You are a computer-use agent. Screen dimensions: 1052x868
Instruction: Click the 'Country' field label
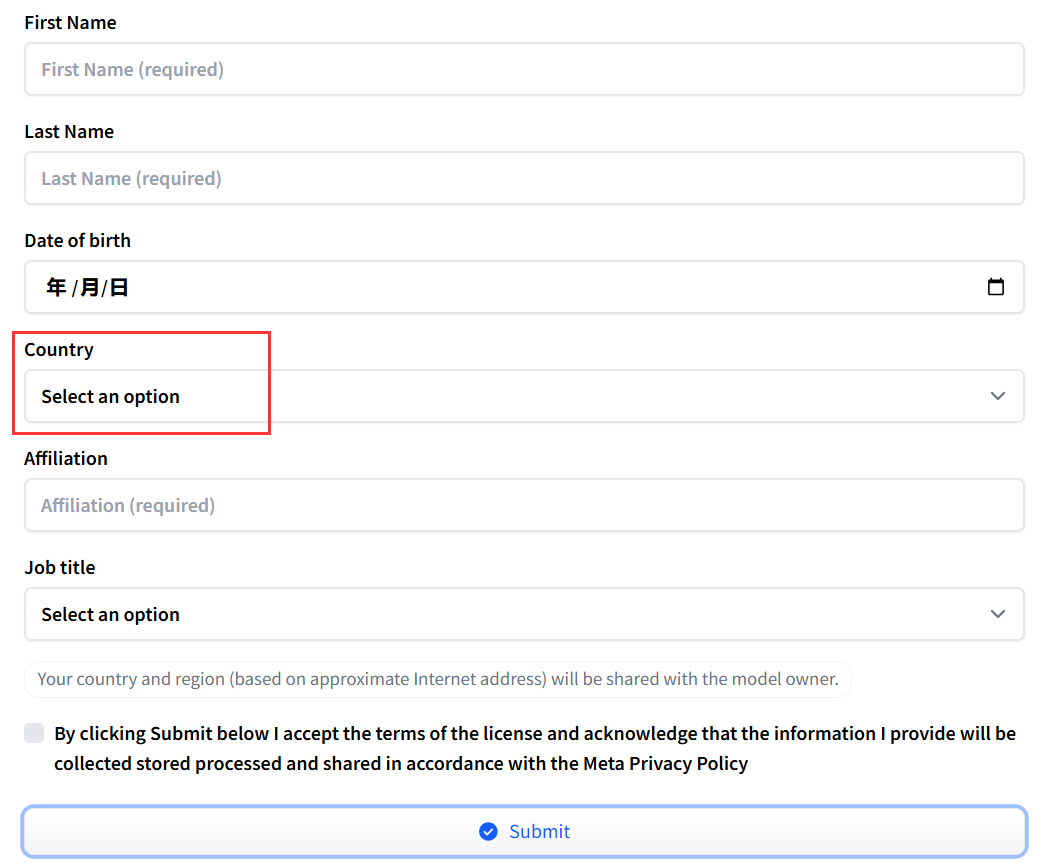point(59,349)
